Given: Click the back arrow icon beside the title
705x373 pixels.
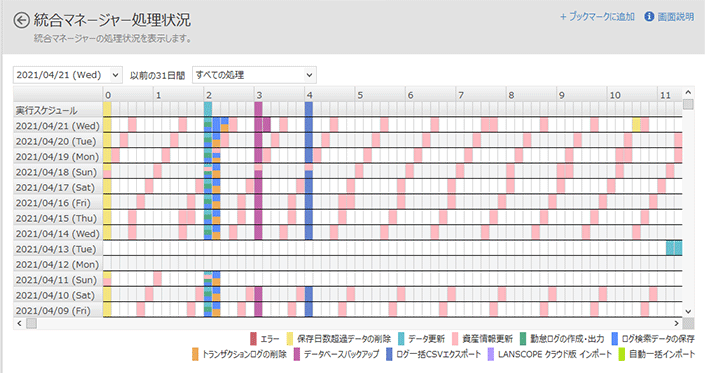Looking at the screenshot, I should pyautogui.click(x=21, y=21).
